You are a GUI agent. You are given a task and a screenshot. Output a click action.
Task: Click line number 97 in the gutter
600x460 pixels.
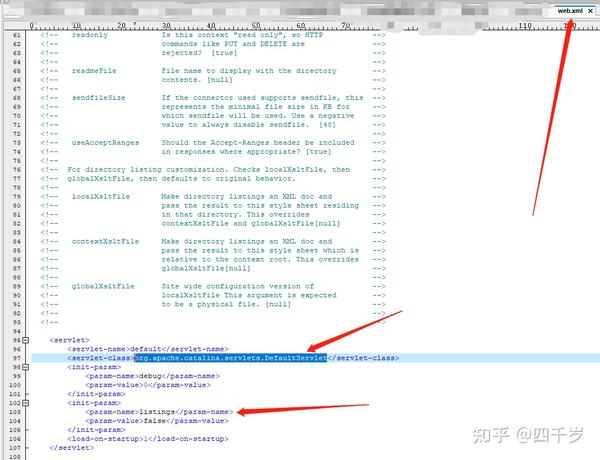[16, 358]
